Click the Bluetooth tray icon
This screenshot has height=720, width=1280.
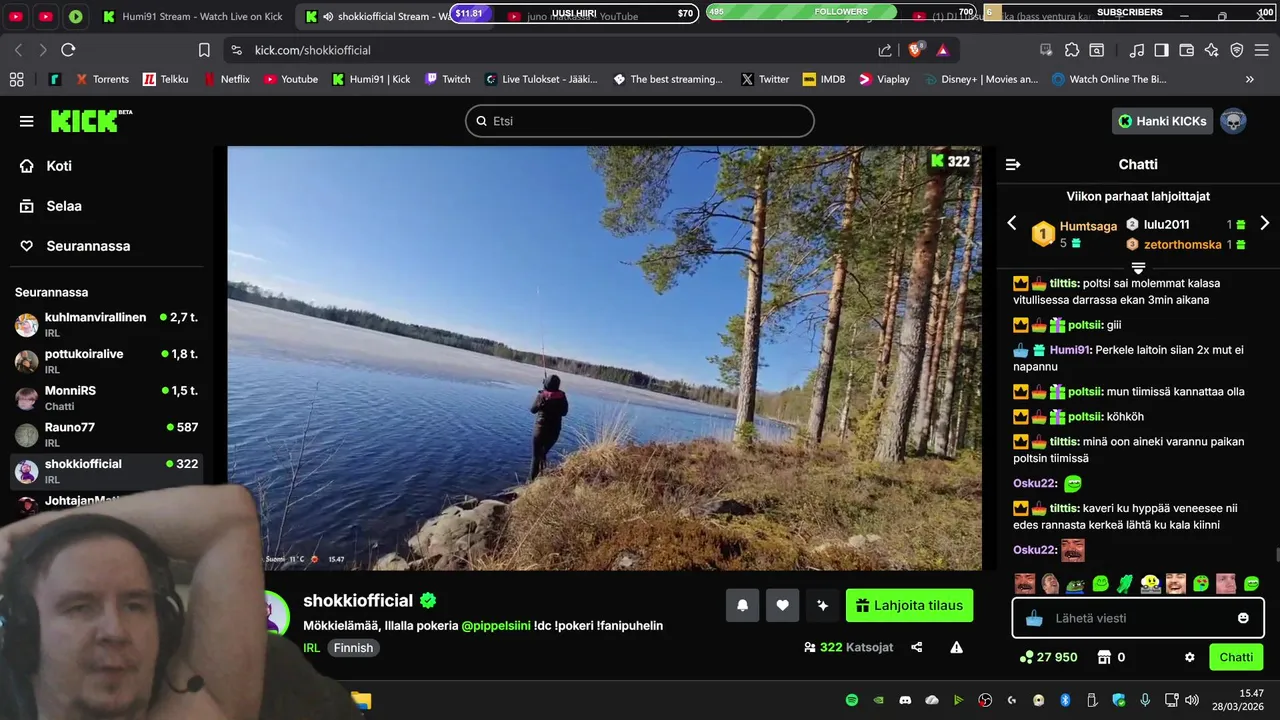(1065, 700)
